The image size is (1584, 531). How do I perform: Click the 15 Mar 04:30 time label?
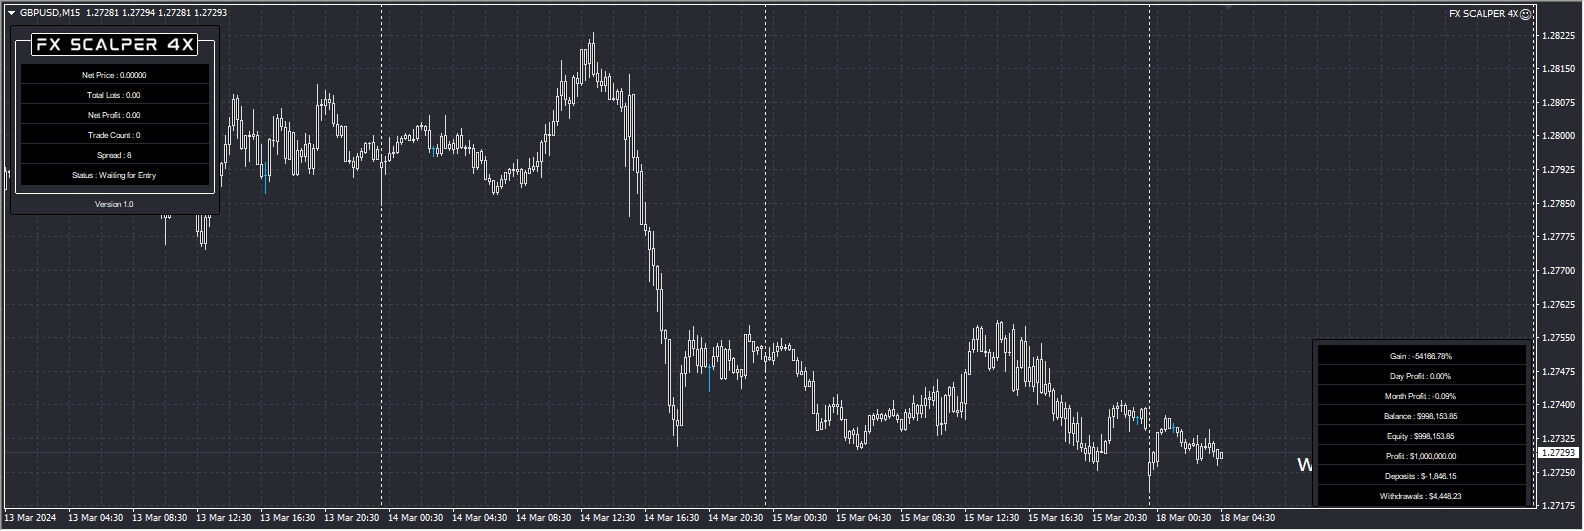pyautogui.click(x=864, y=518)
